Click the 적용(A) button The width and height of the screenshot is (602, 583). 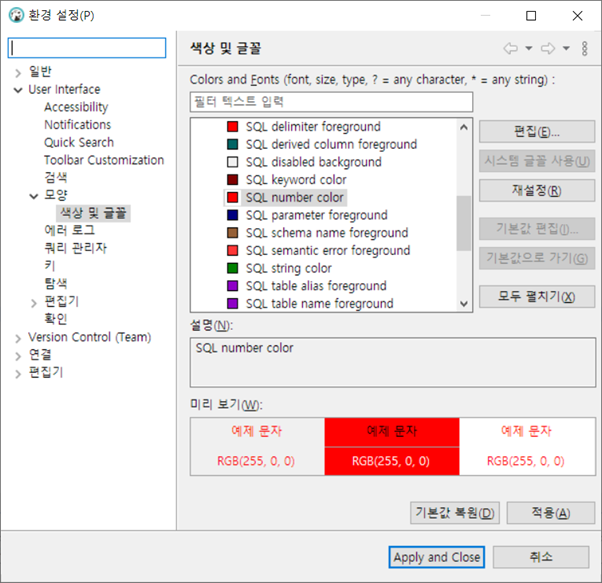(x=551, y=513)
